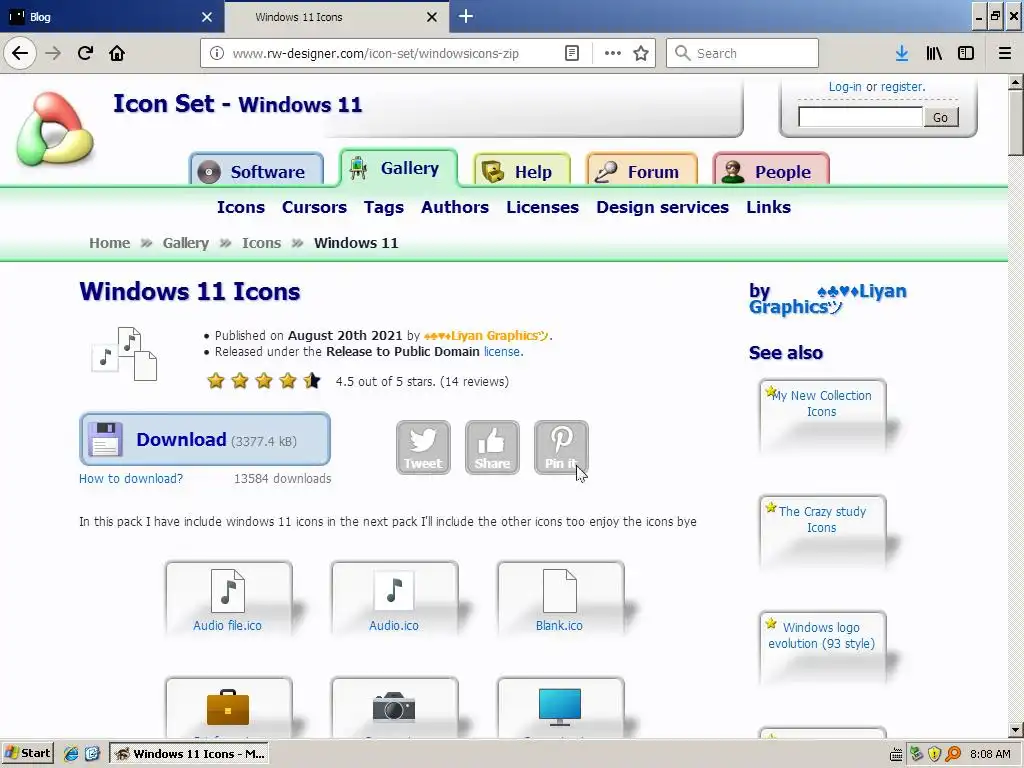Viewport: 1024px width, 768px height.
Task: Download the icon set
Action: pos(205,440)
